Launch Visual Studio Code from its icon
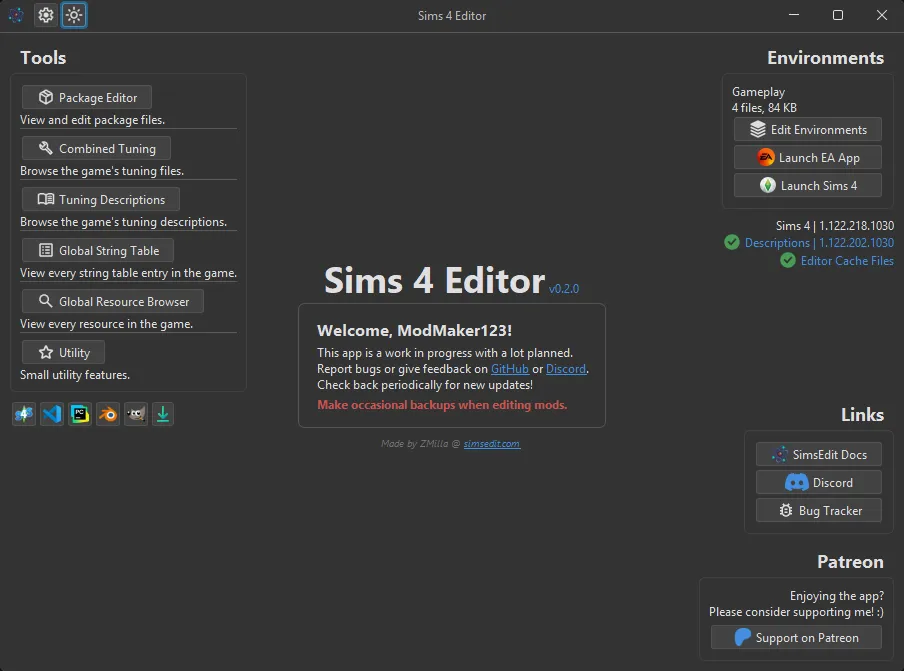904x671 pixels. (x=52, y=414)
